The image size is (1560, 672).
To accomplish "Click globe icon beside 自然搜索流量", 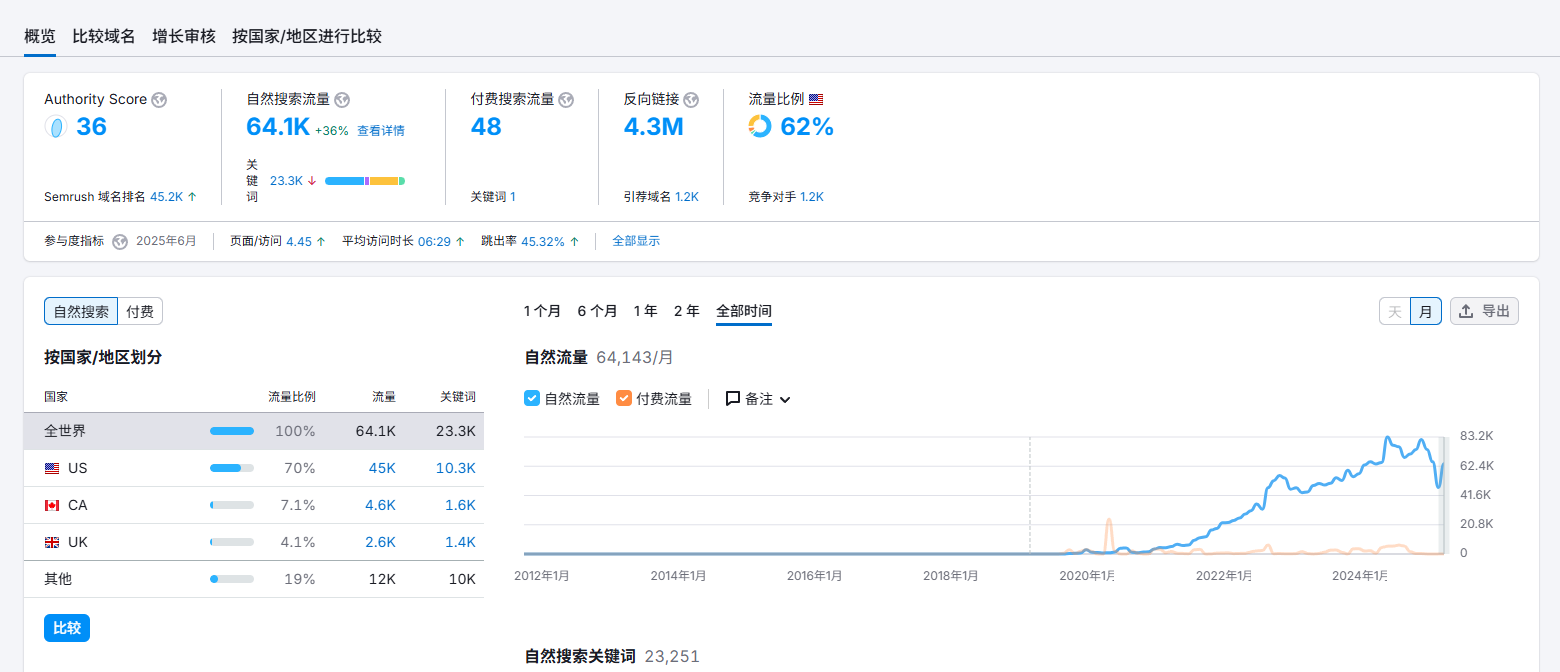I will click(x=342, y=100).
